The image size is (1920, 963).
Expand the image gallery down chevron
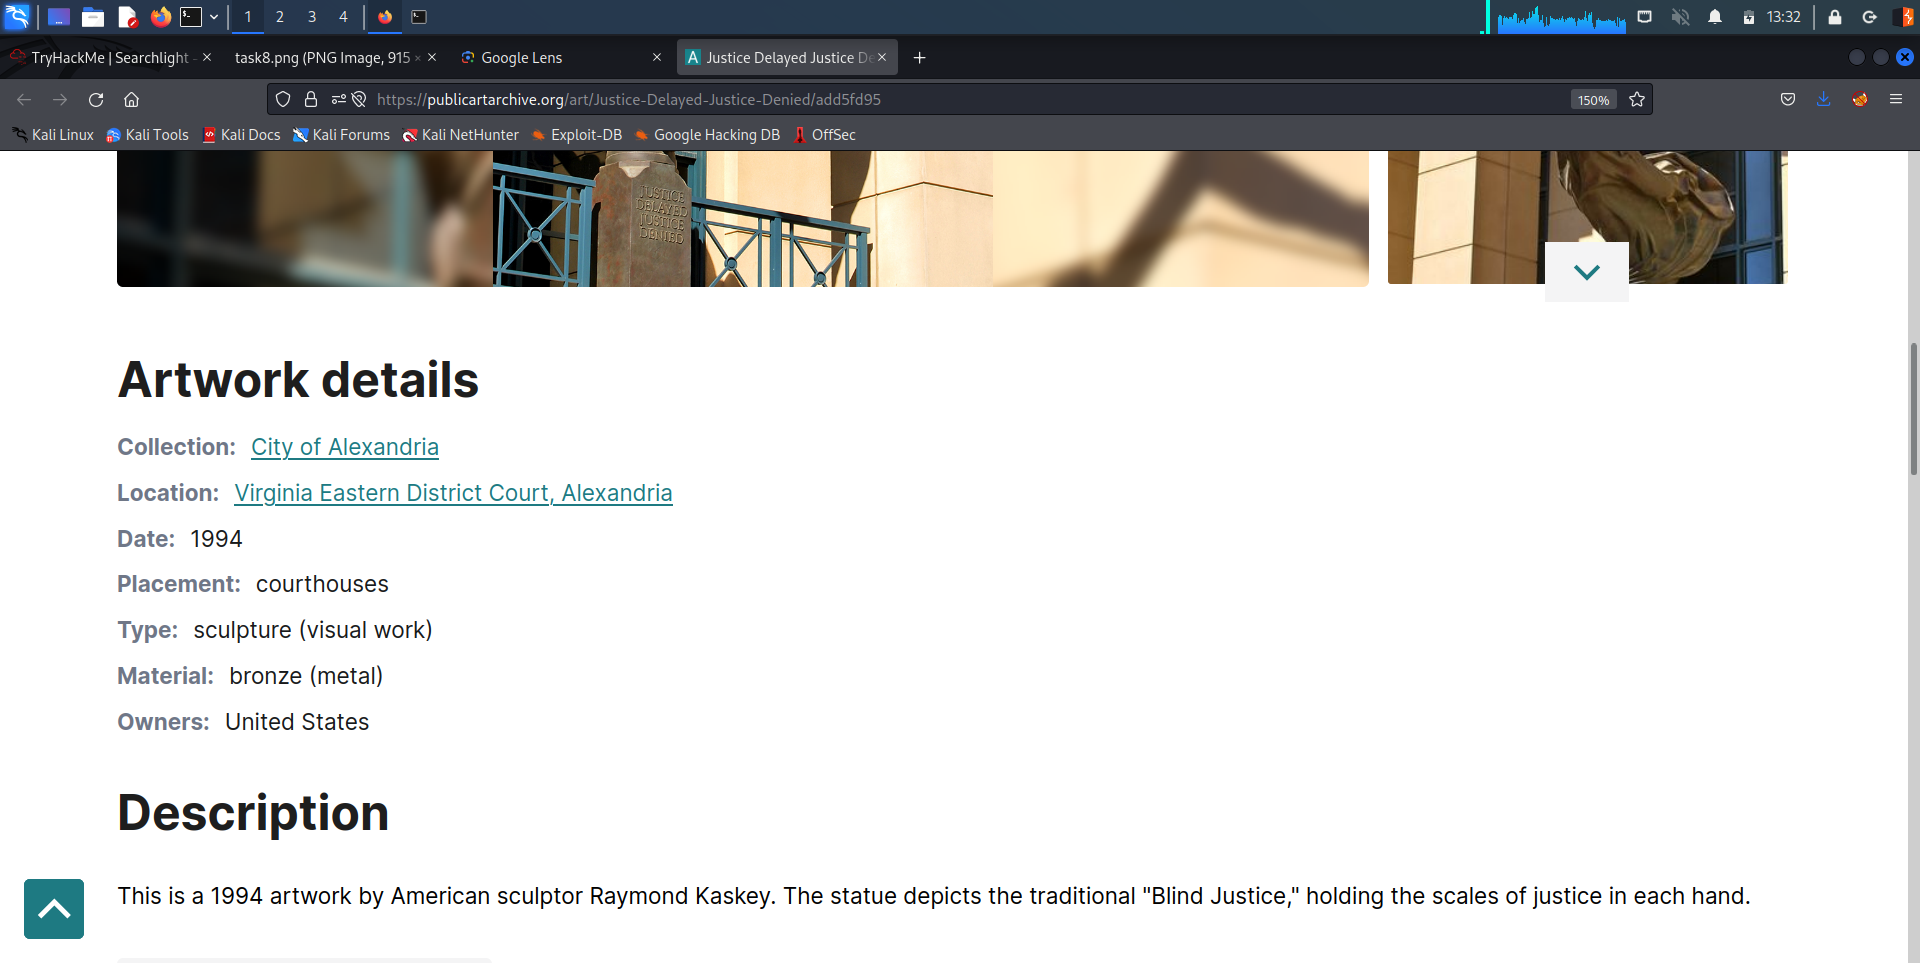pos(1586,272)
